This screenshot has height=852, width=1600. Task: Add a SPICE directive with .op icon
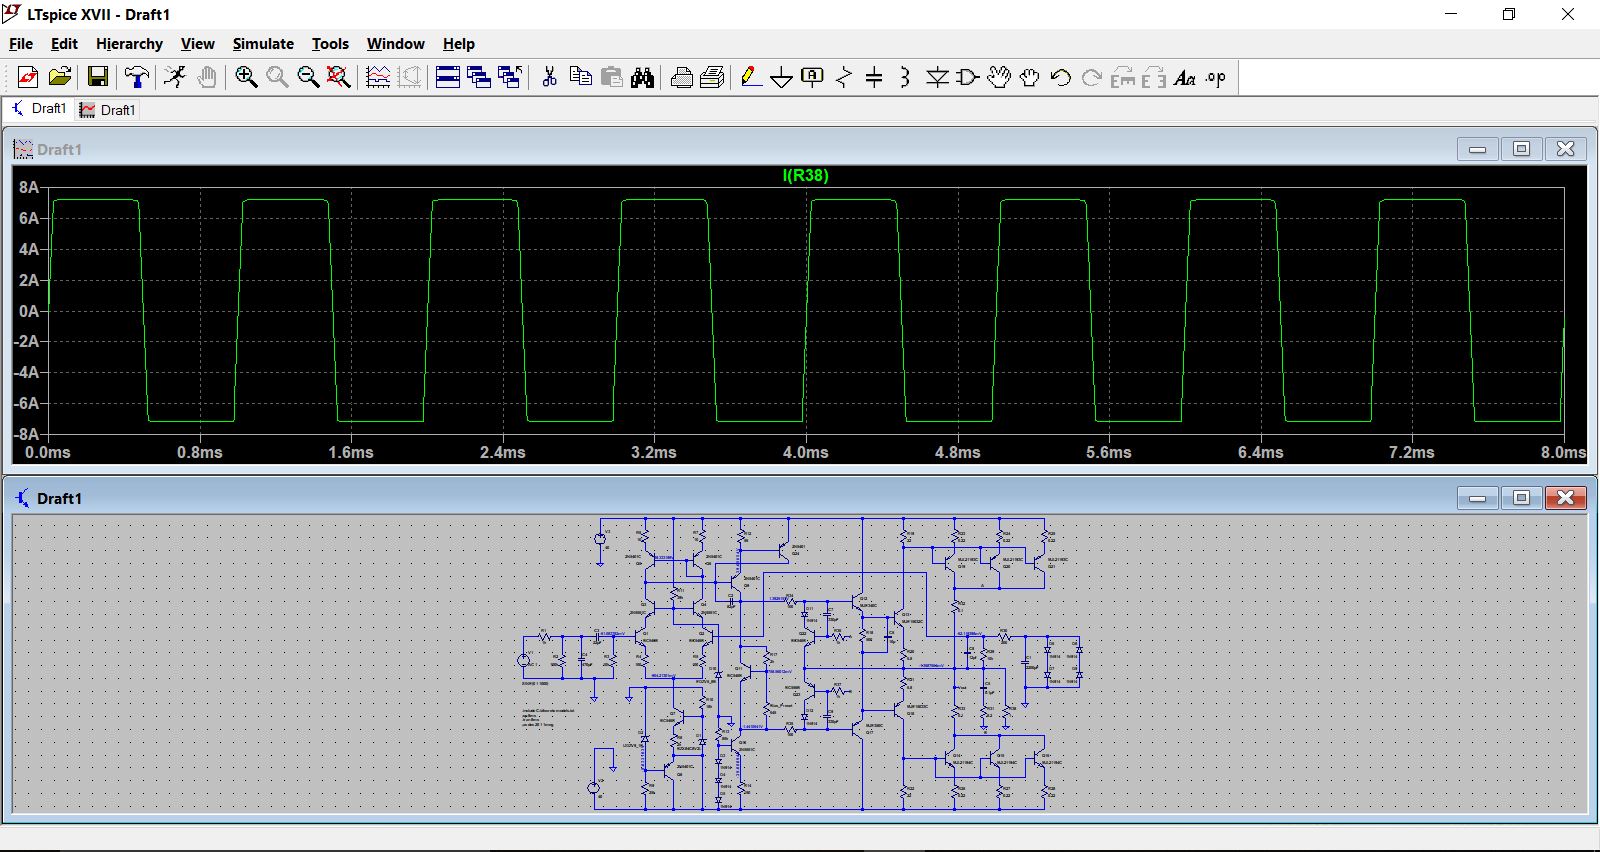(1216, 77)
